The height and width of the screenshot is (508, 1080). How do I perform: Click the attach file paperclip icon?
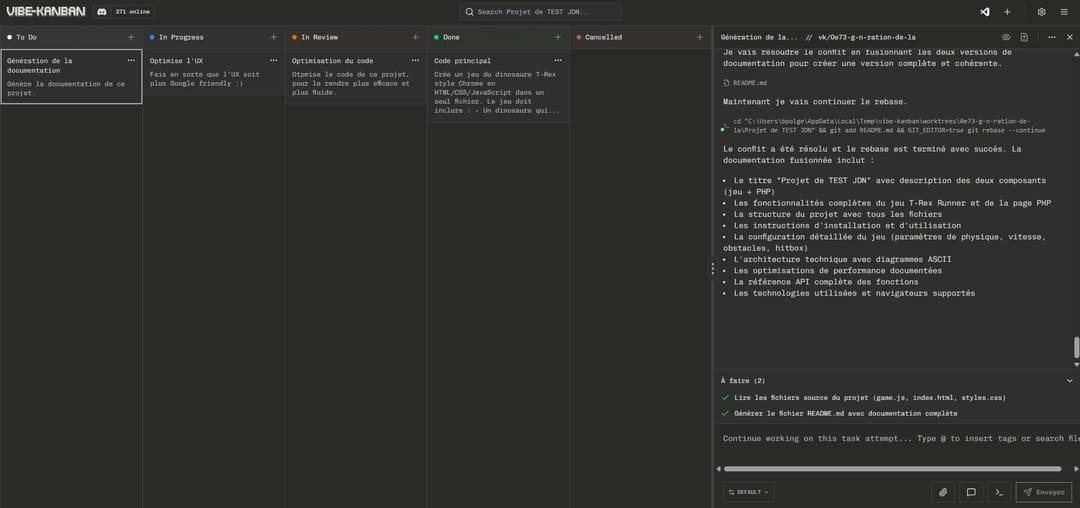pos(942,492)
